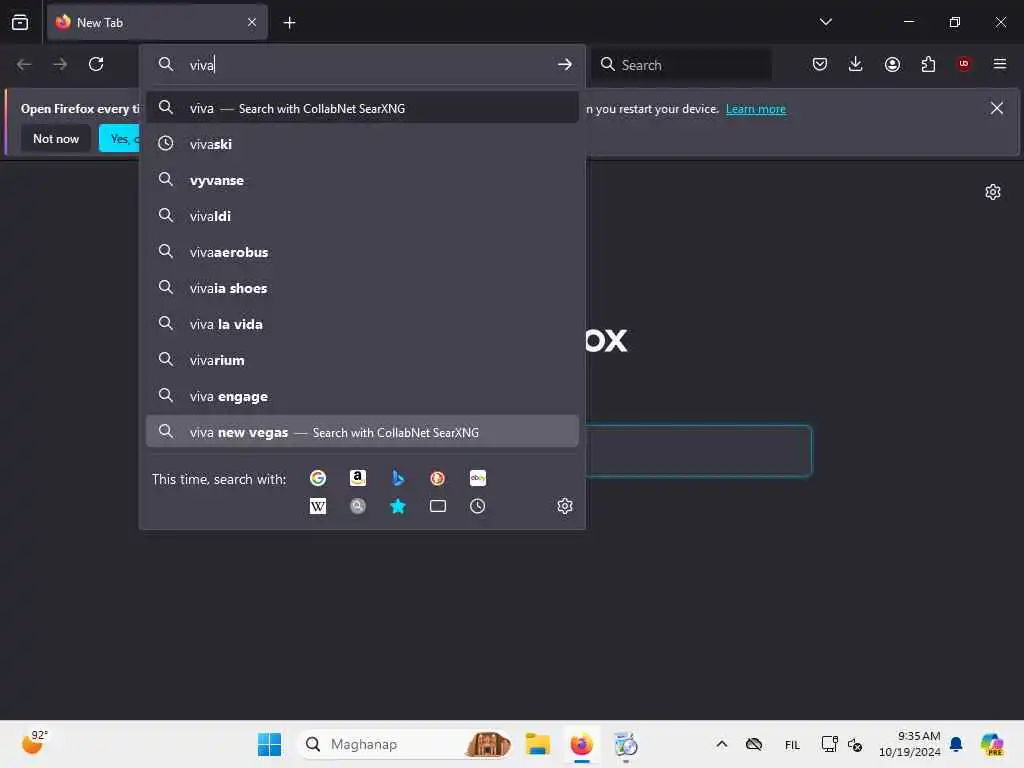Show hidden system tray icons
The image size is (1024, 768).
[x=722, y=744]
